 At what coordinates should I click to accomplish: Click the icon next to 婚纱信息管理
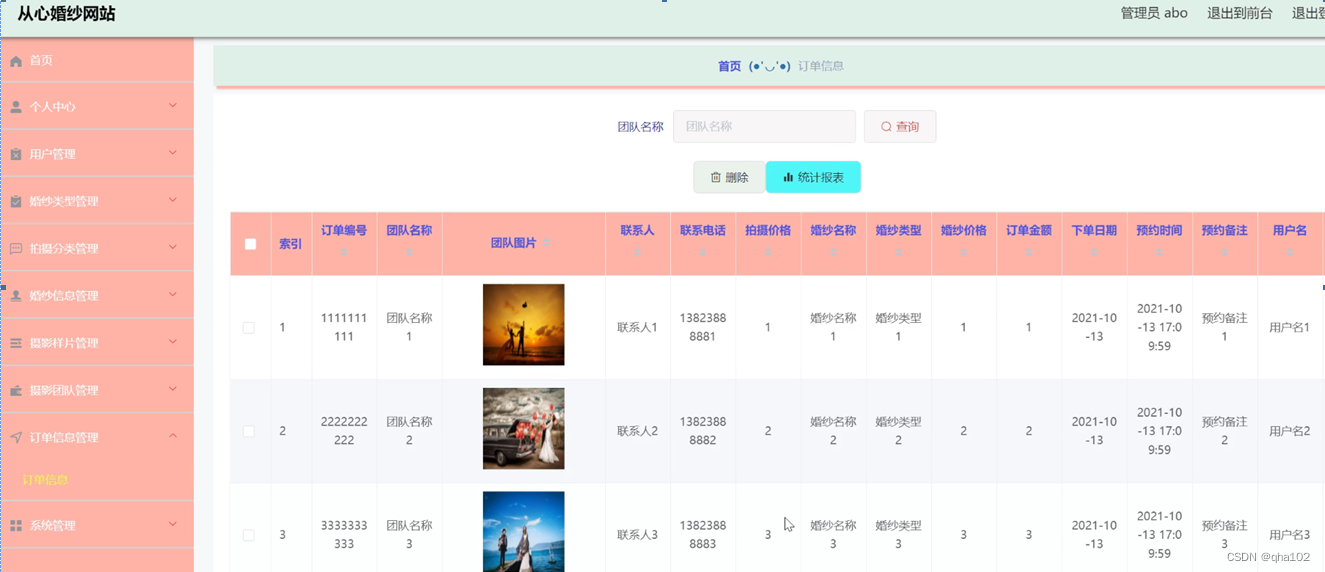(16, 296)
